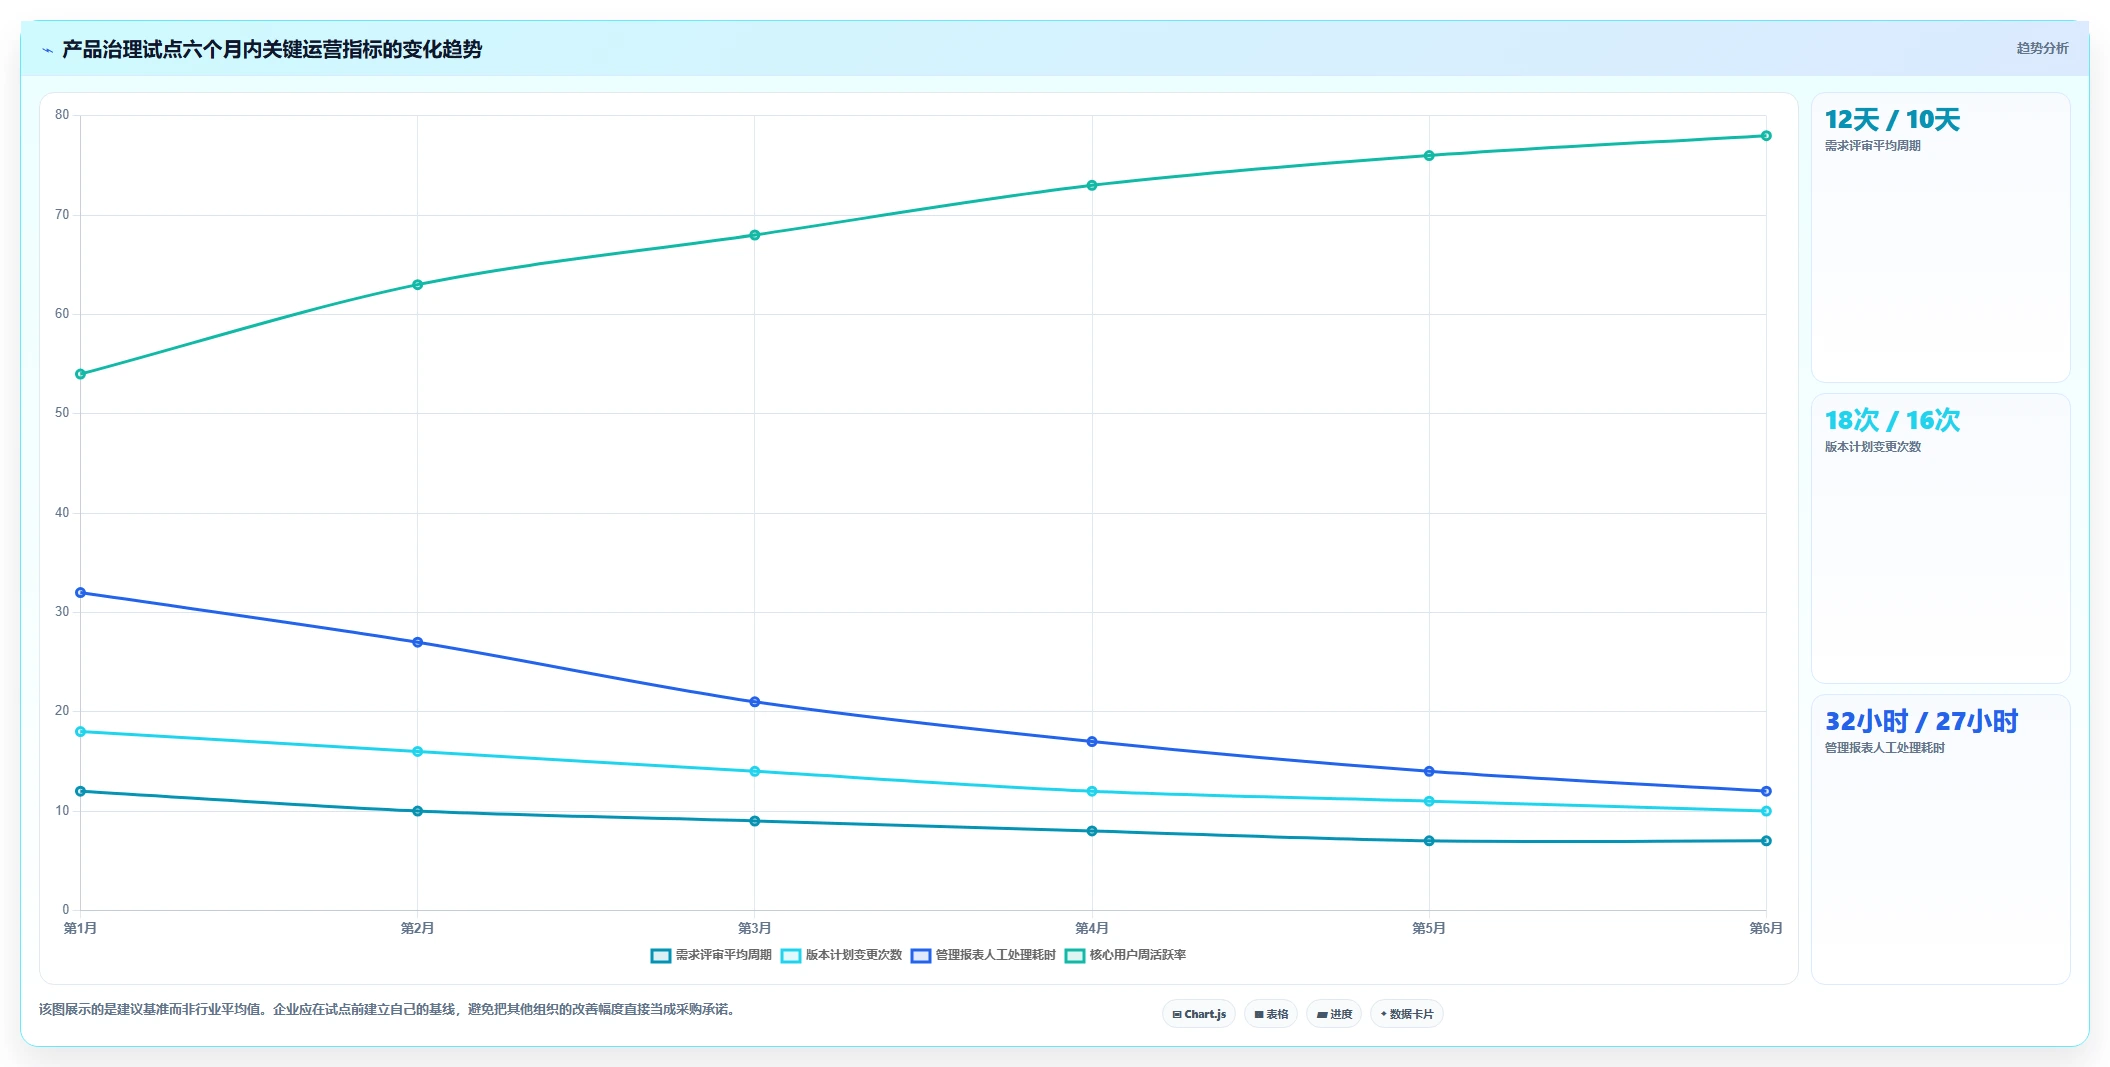
Task: Click 版本计划变更次数 data point at 第3月
Action: (x=755, y=771)
